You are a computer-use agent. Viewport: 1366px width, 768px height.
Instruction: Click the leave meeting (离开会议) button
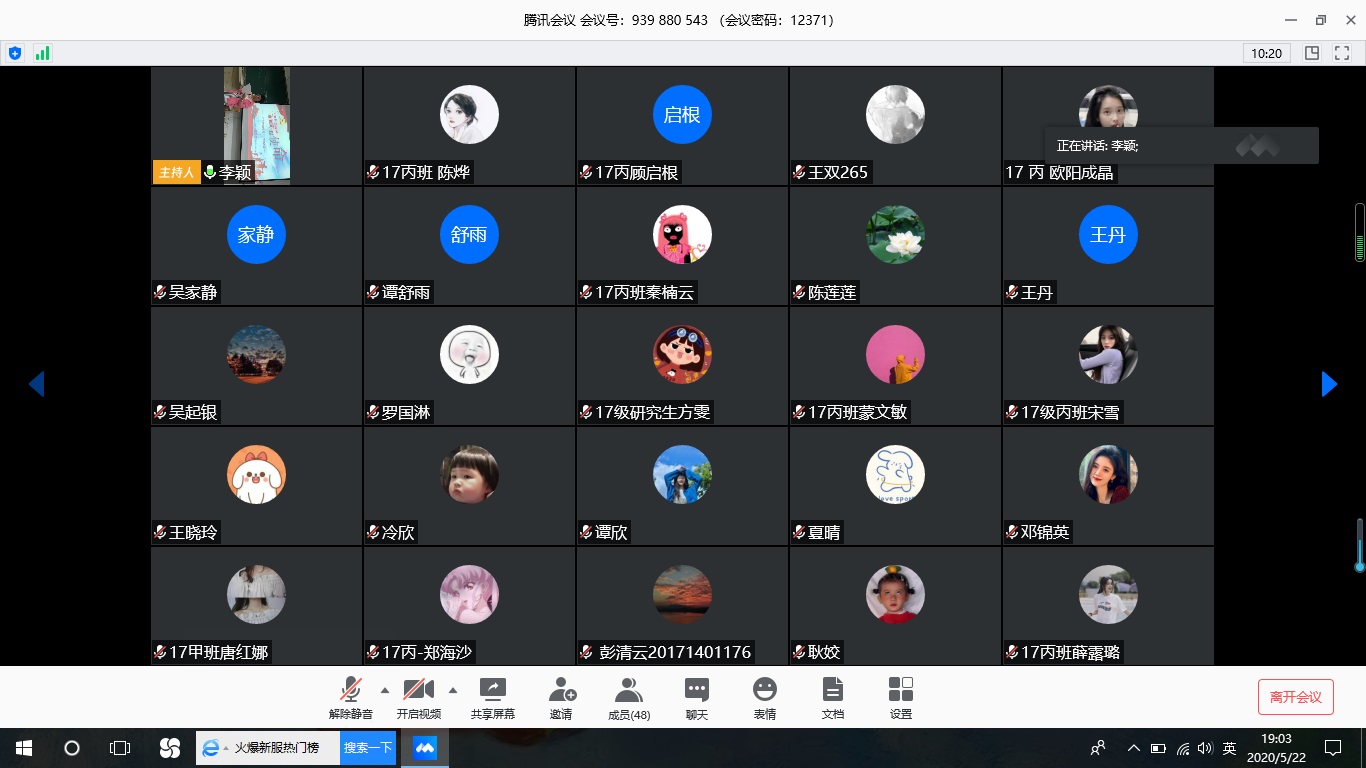[1295, 697]
